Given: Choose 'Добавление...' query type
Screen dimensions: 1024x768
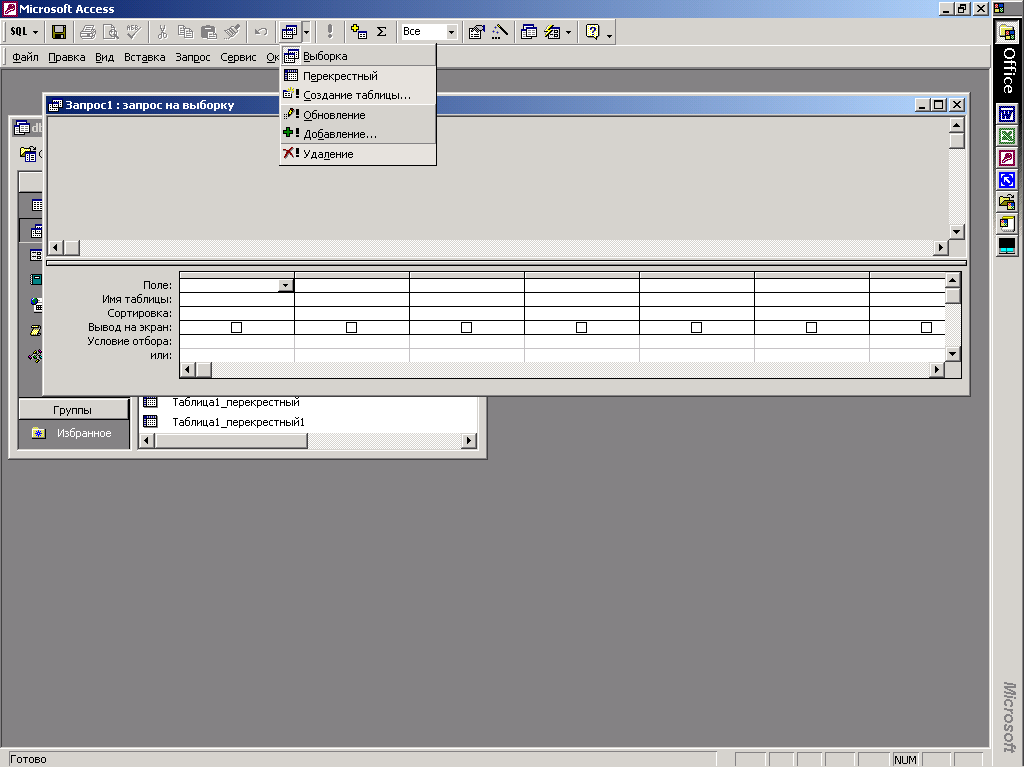Looking at the screenshot, I should 358,134.
